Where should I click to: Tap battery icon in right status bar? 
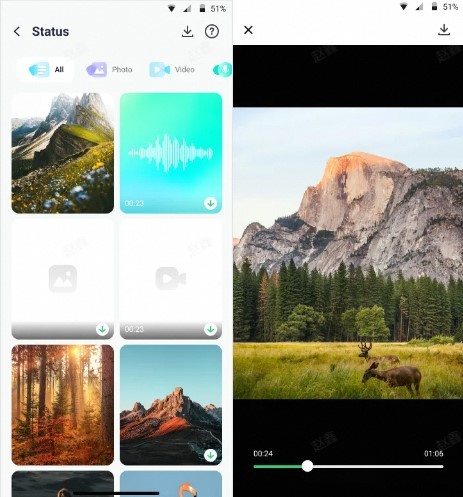click(434, 6)
